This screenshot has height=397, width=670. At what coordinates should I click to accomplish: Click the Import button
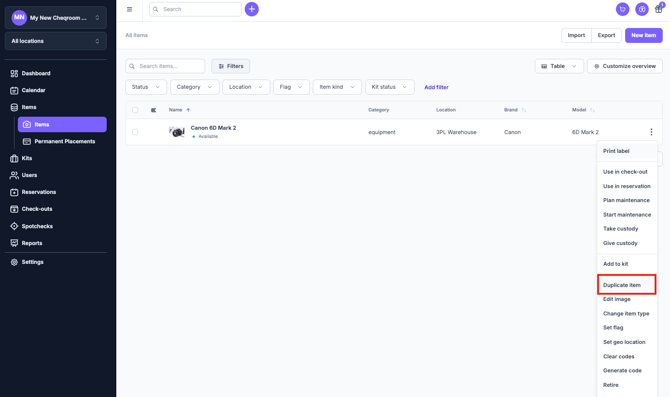point(576,35)
